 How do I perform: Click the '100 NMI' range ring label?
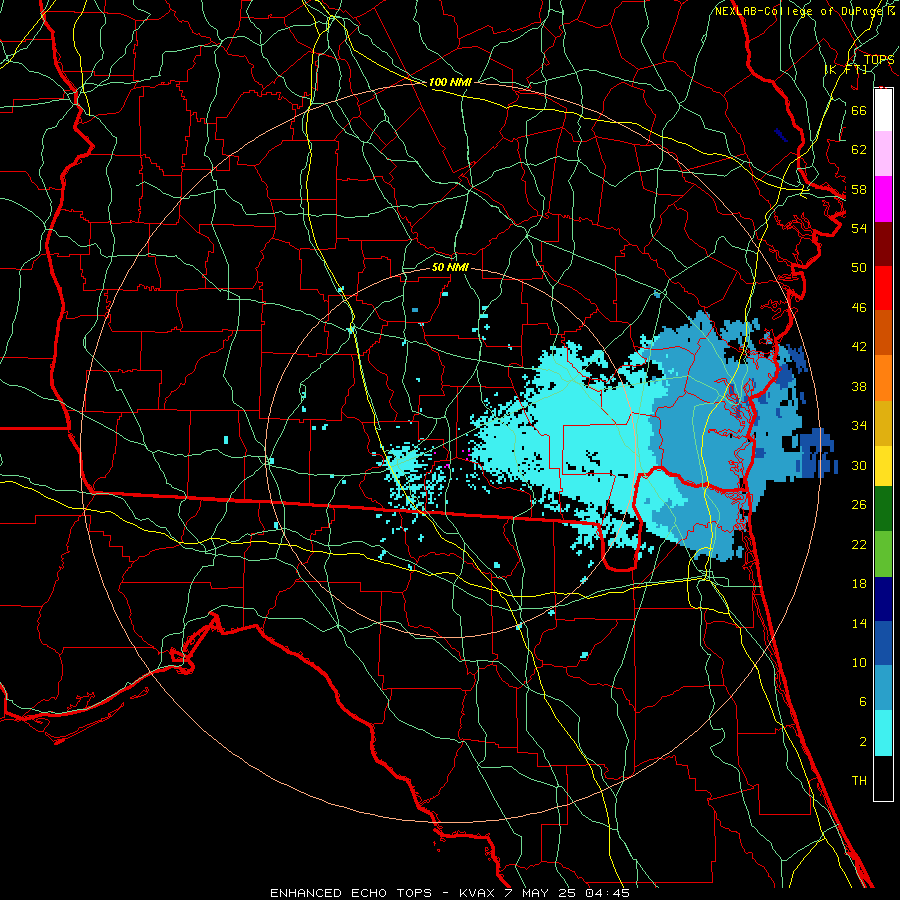point(450,82)
